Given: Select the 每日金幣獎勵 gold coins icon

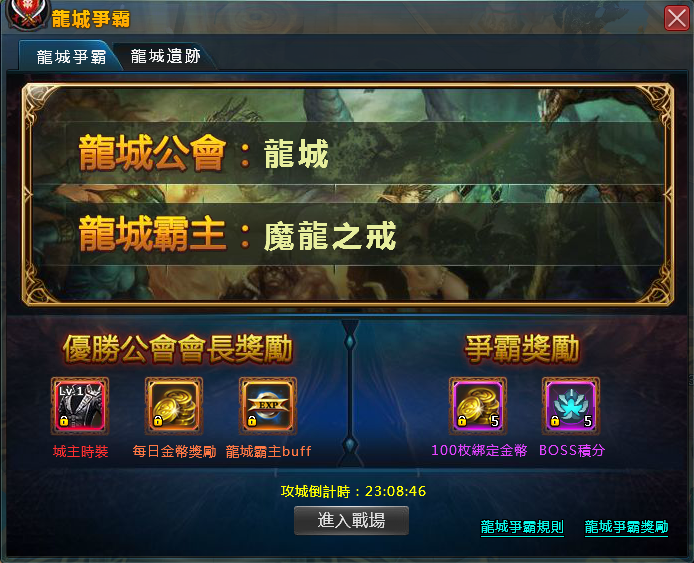Looking at the screenshot, I should click(174, 406).
